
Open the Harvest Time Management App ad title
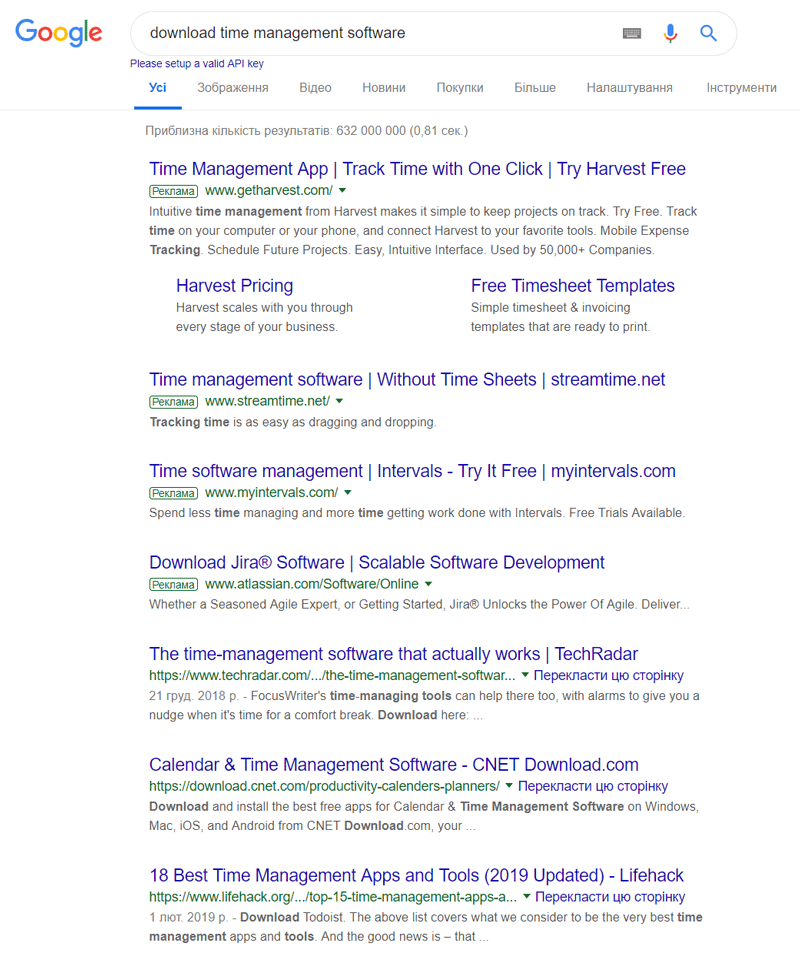[417, 169]
